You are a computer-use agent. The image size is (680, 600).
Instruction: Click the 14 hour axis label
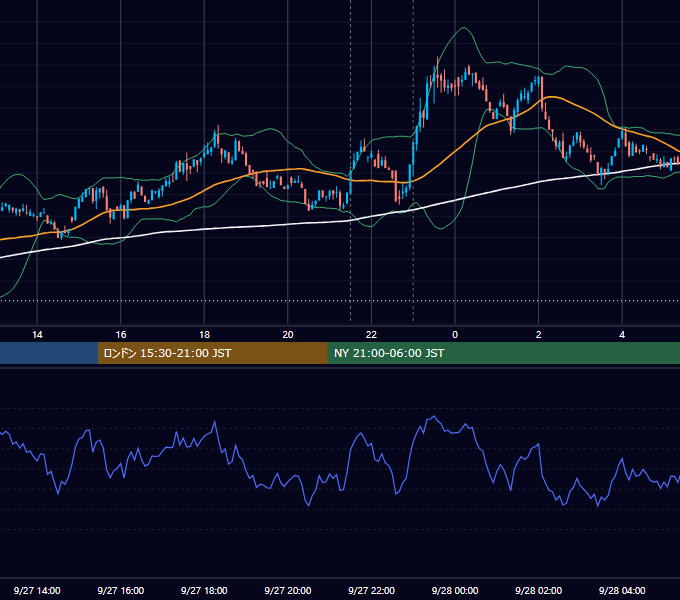[37, 335]
